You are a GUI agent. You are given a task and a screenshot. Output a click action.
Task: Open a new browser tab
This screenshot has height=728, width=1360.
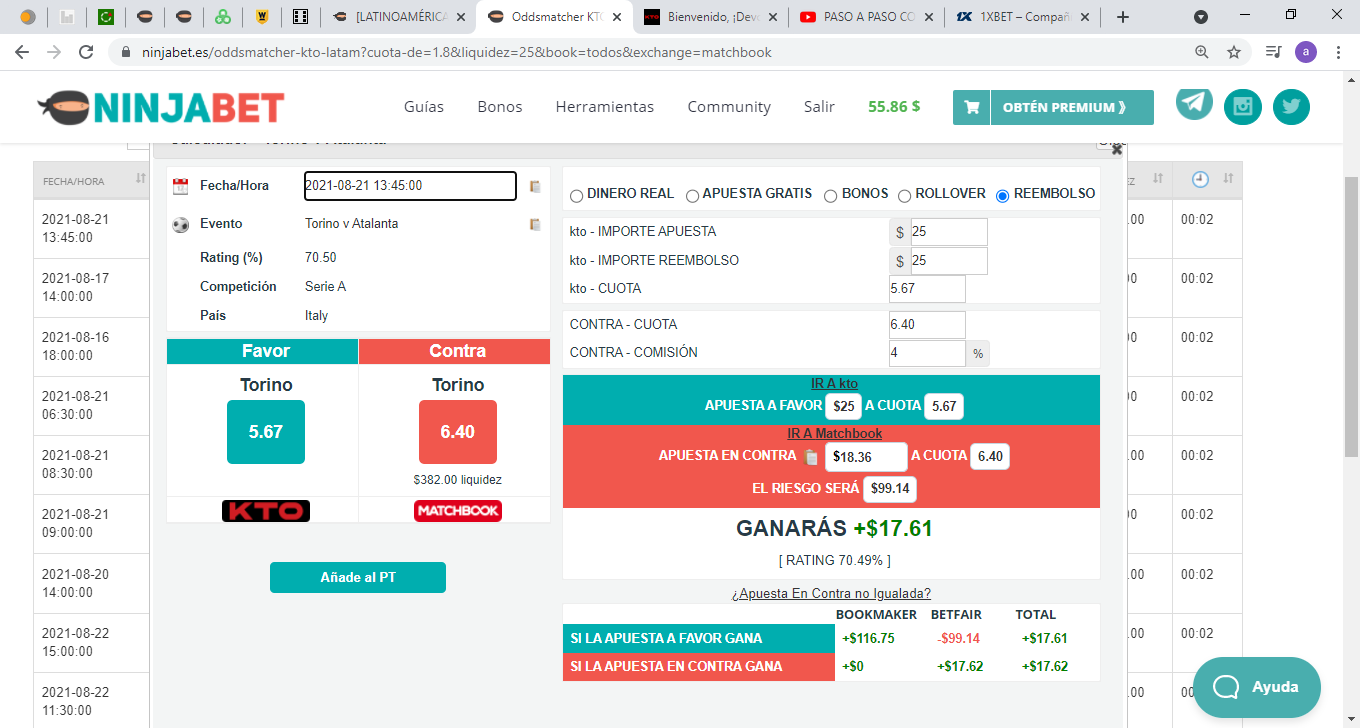pyautogui.click(x=1123, y=17)
